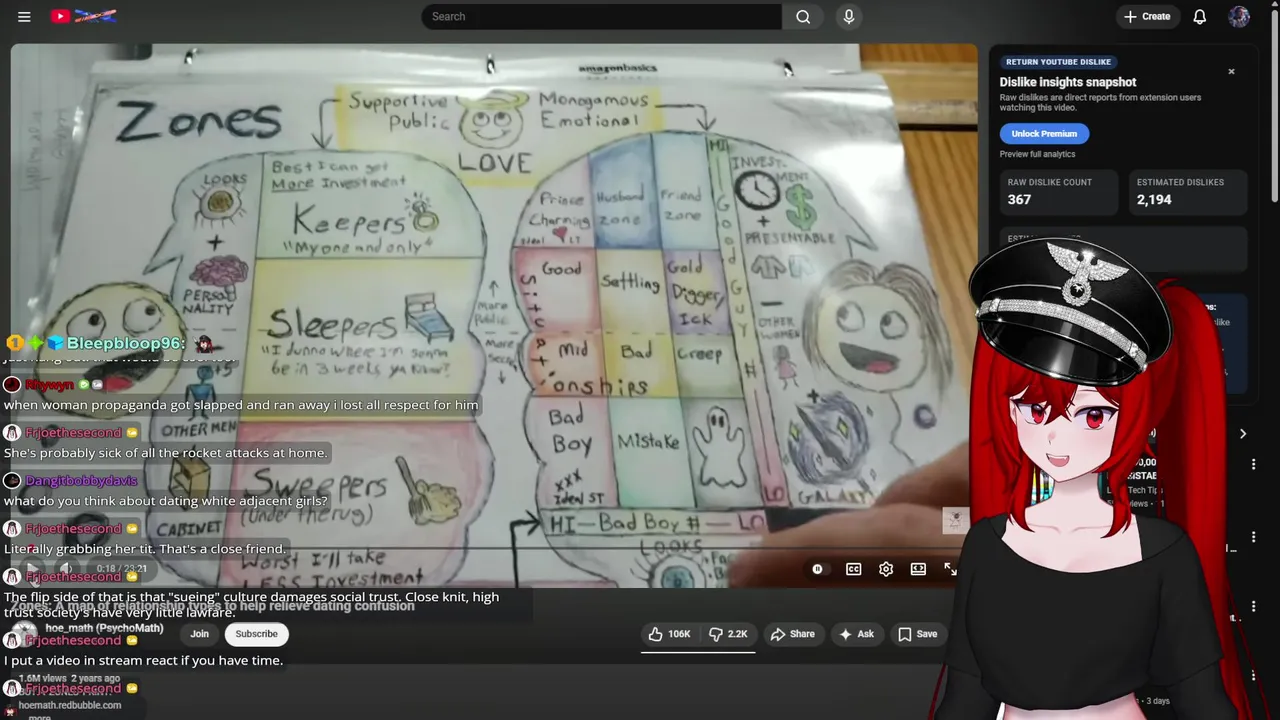The height and width of the screenshot is (720, 1280).
Task: Expand the suggested chips arrow on right
Action: pyautogui.click(x=1242, y=434)
